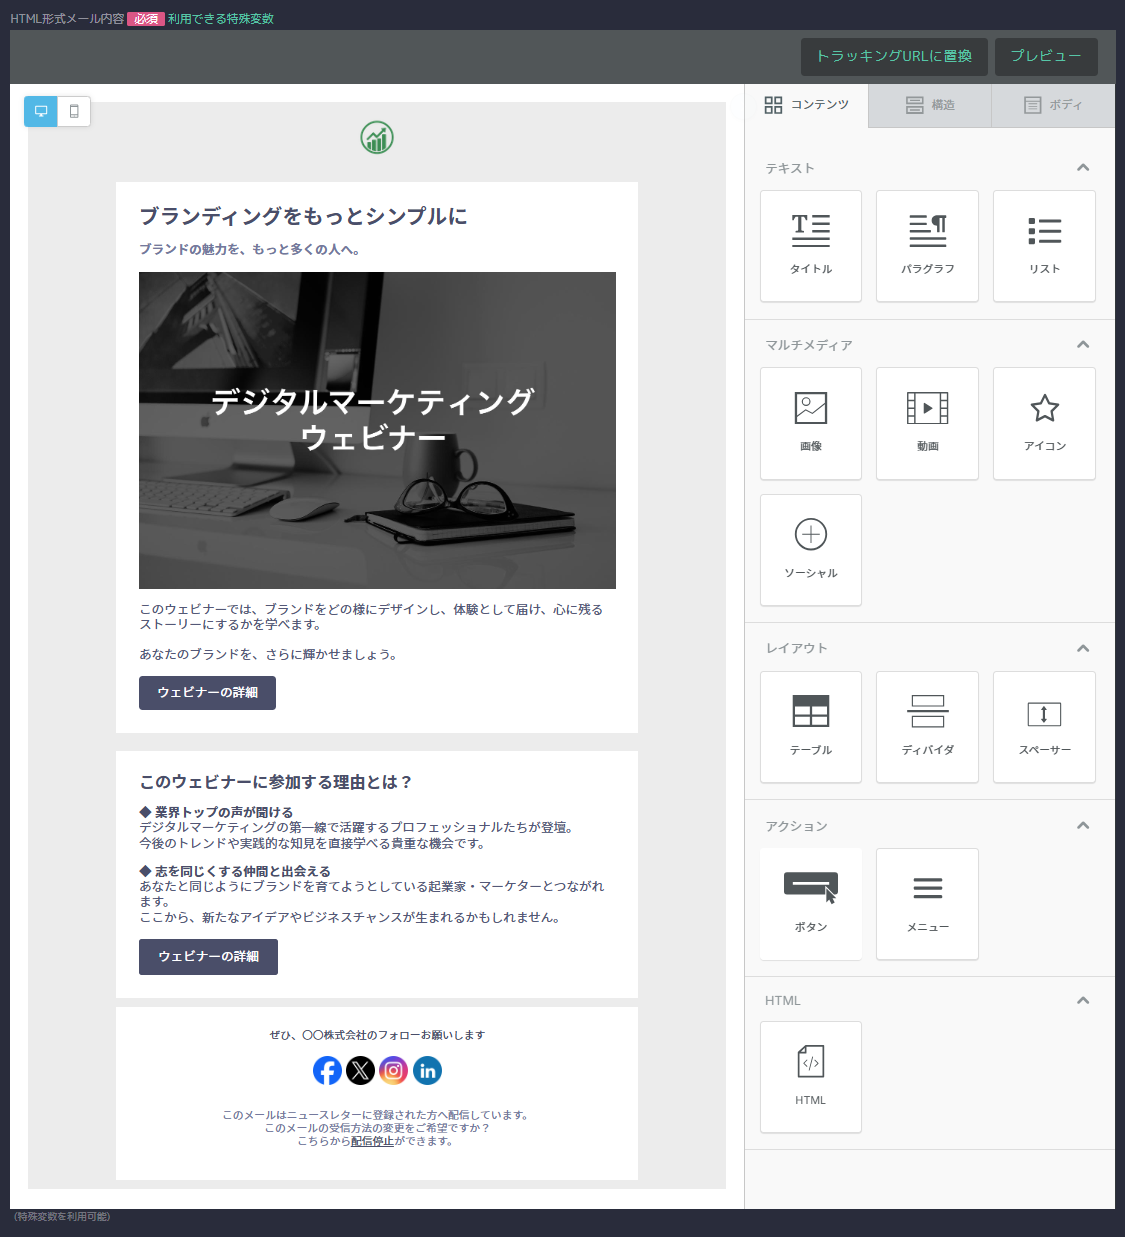
Task: Switch to desktop preview mode
Action: click(41, 111)
